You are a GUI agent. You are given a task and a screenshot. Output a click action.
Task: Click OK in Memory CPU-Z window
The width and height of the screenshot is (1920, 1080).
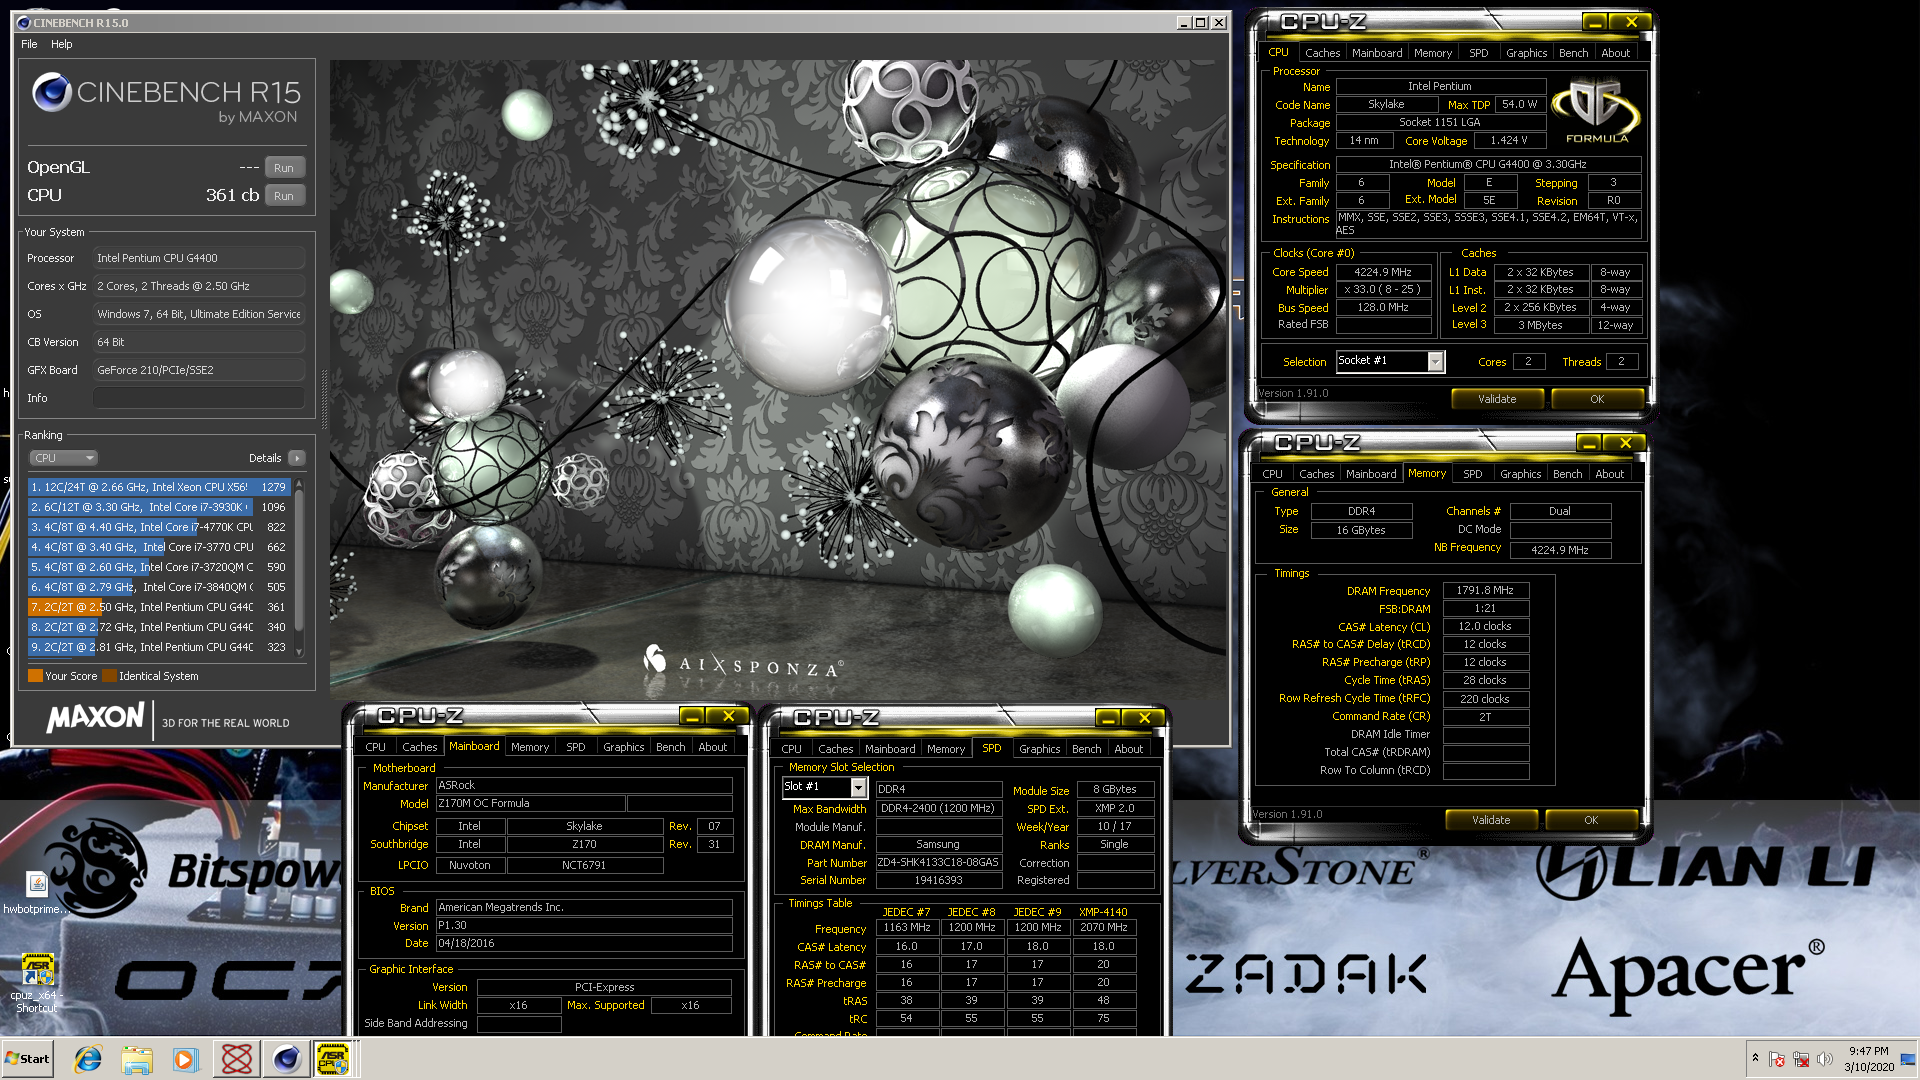click(x=1591, y=820)
